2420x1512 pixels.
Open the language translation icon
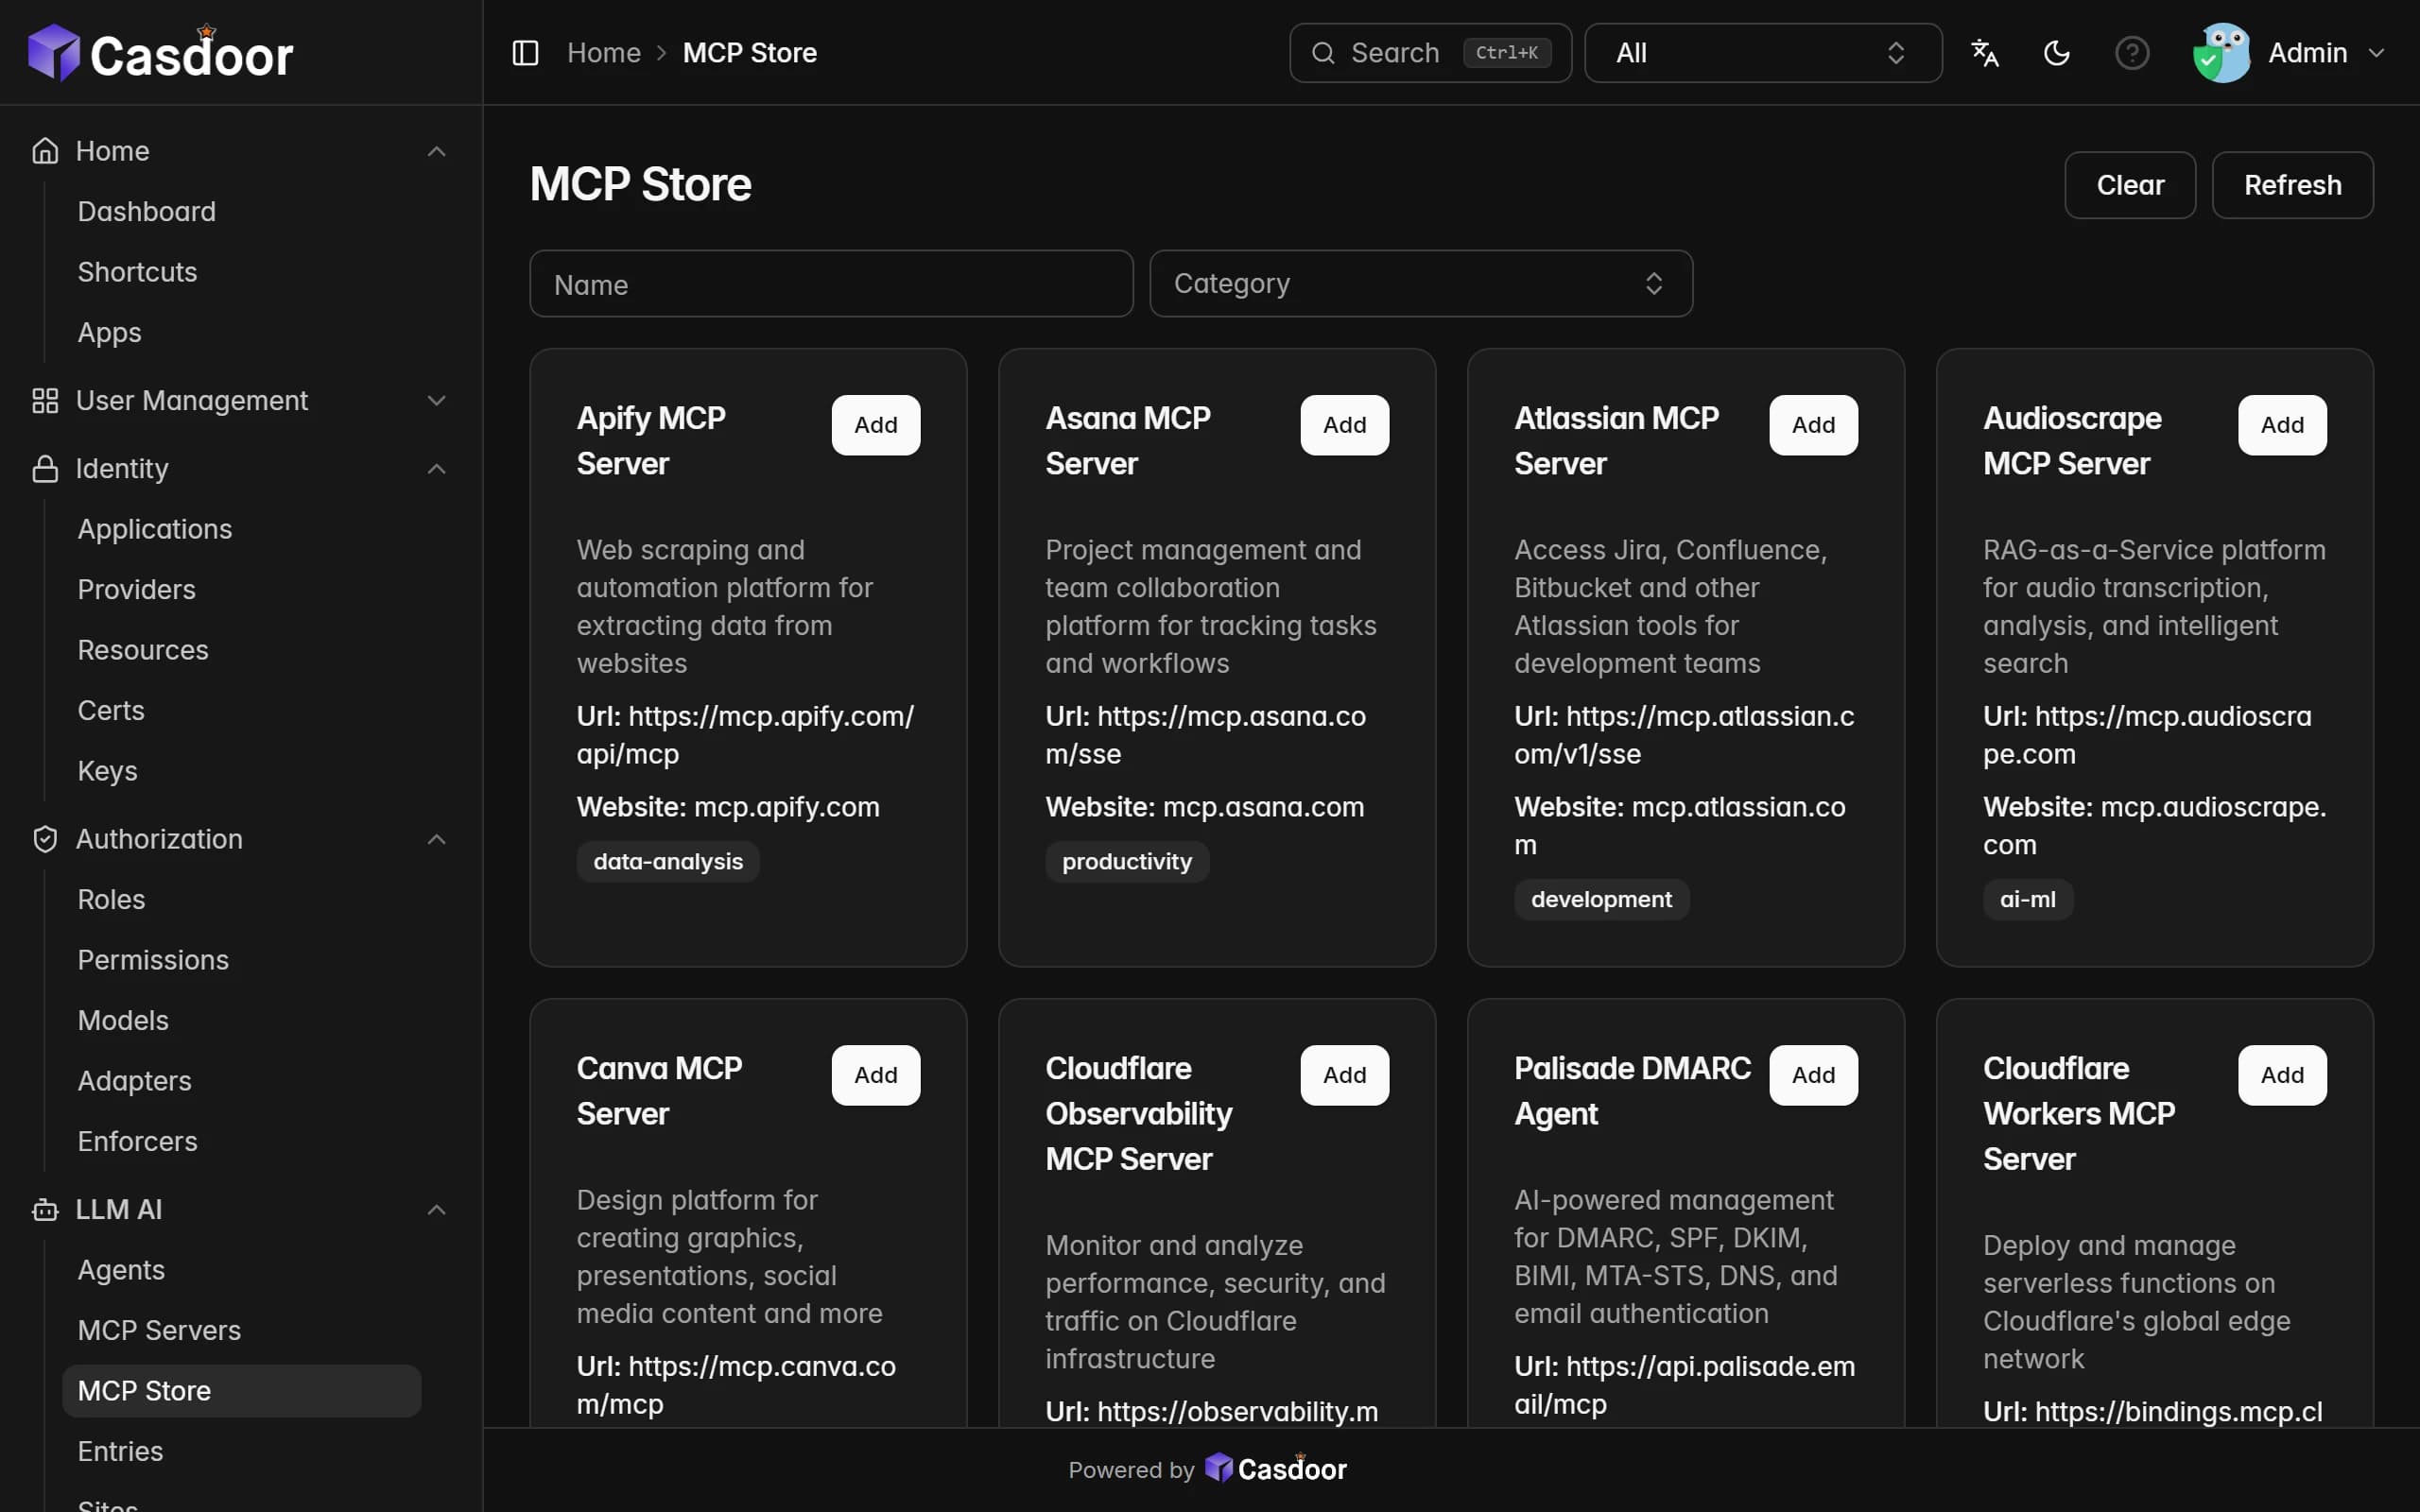pyautogui.click(x=1984, y=53)
